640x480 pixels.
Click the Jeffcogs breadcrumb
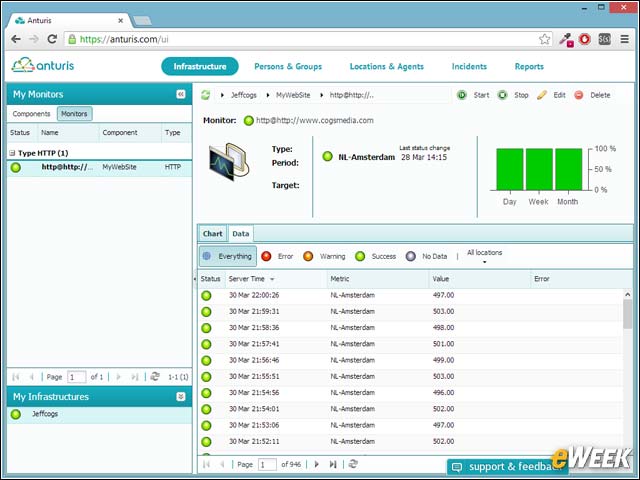244,95
